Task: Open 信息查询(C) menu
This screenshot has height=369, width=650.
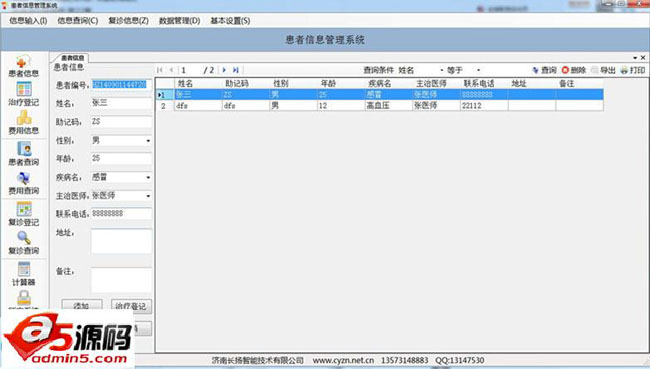Action: coord(78,21)
